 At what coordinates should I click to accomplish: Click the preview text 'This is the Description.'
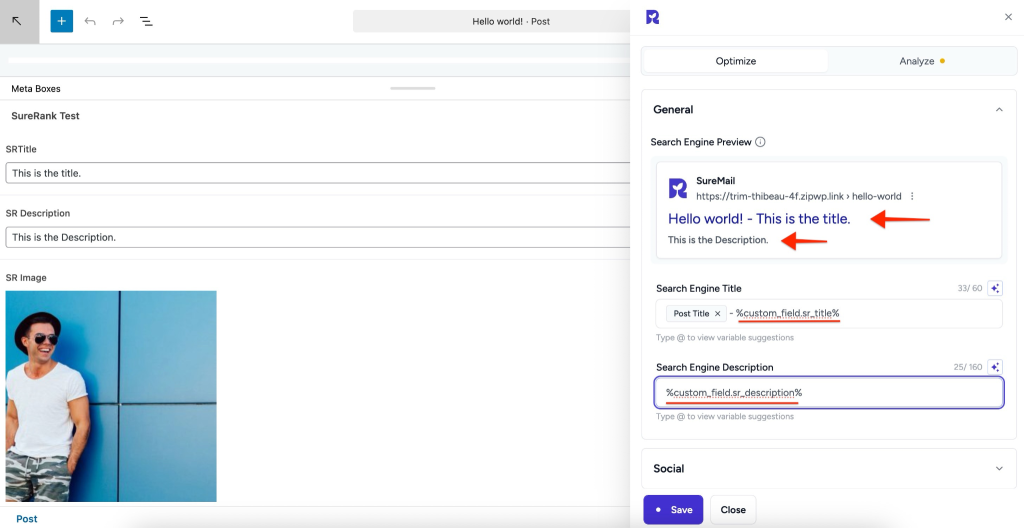pyautogui.click(x=718, y=240)
